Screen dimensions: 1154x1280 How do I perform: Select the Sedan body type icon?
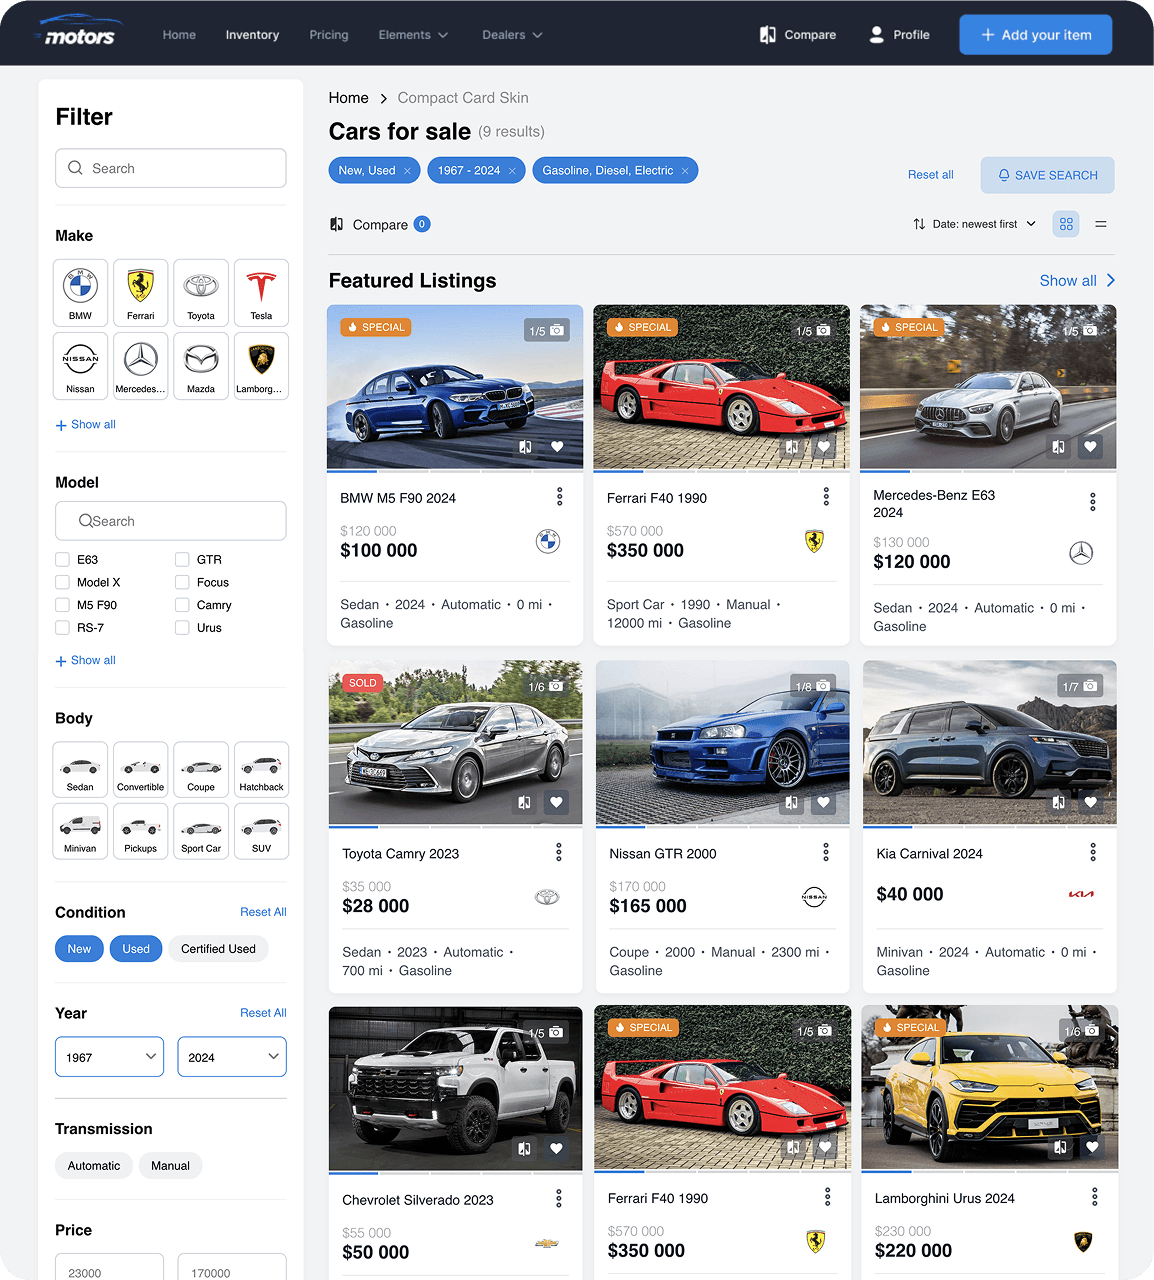(80, 769)
